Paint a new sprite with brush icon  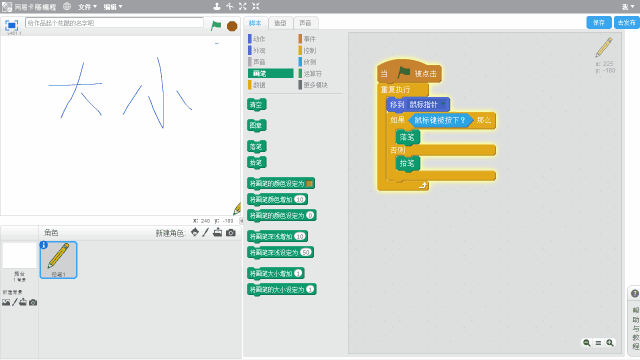coord(206,232)
